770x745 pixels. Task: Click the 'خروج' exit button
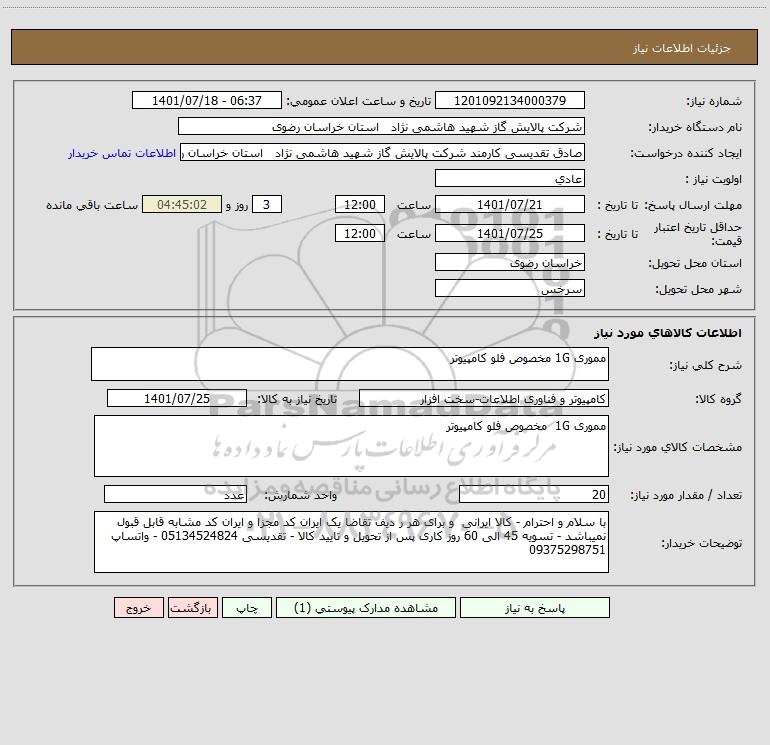(x=138, y=608)
